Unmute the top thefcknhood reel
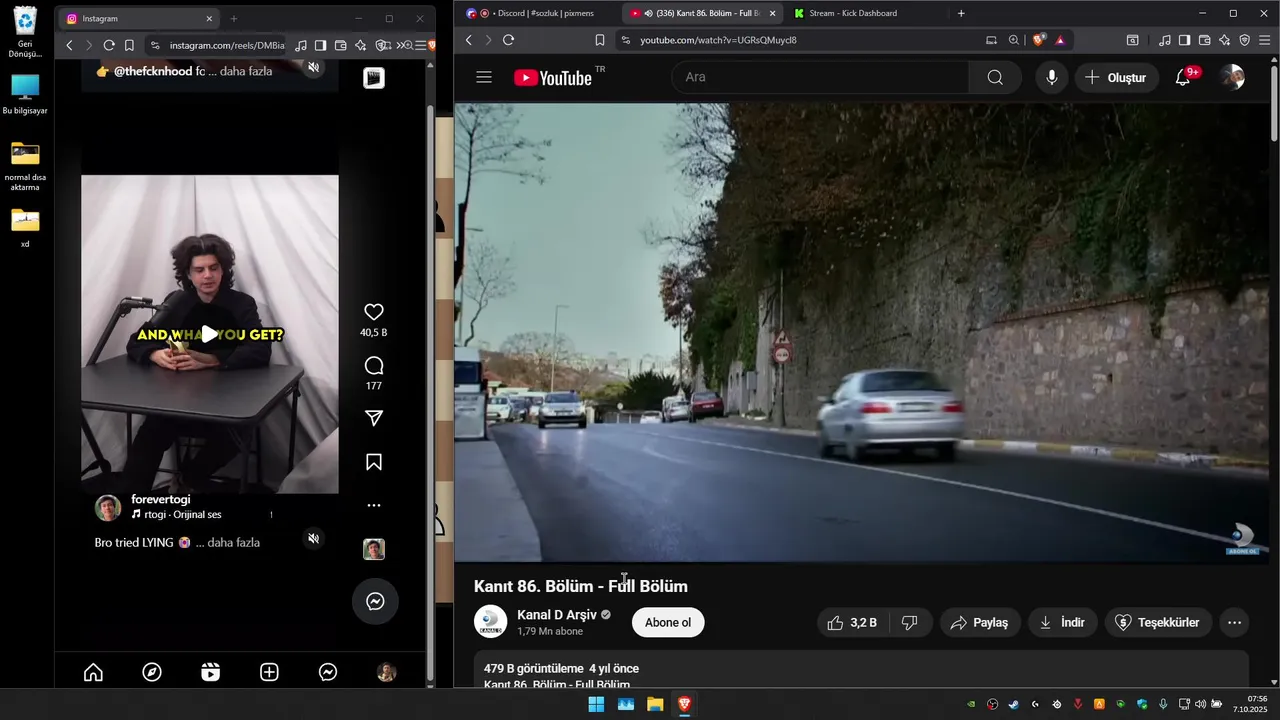This screenshot has width=1280, height=720. coord(313,67)
